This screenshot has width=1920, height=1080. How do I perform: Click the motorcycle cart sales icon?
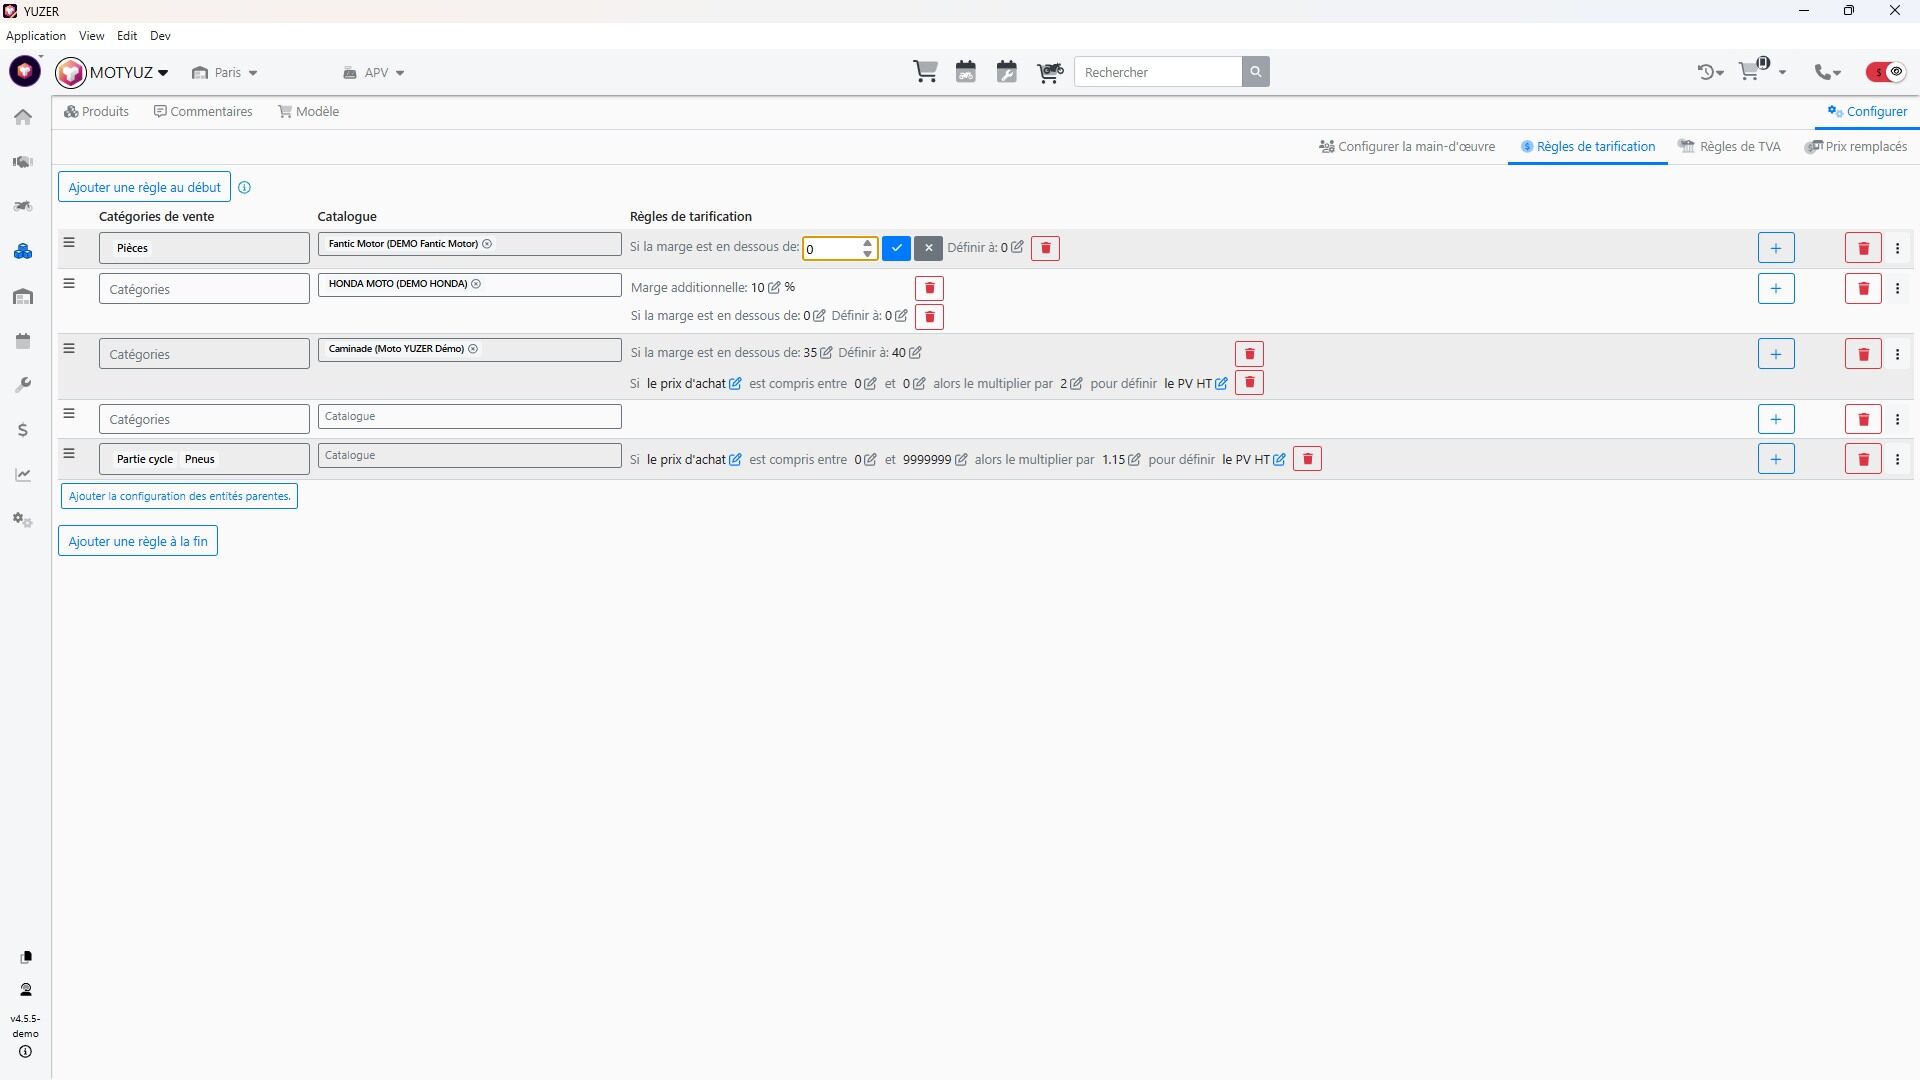1049,72
